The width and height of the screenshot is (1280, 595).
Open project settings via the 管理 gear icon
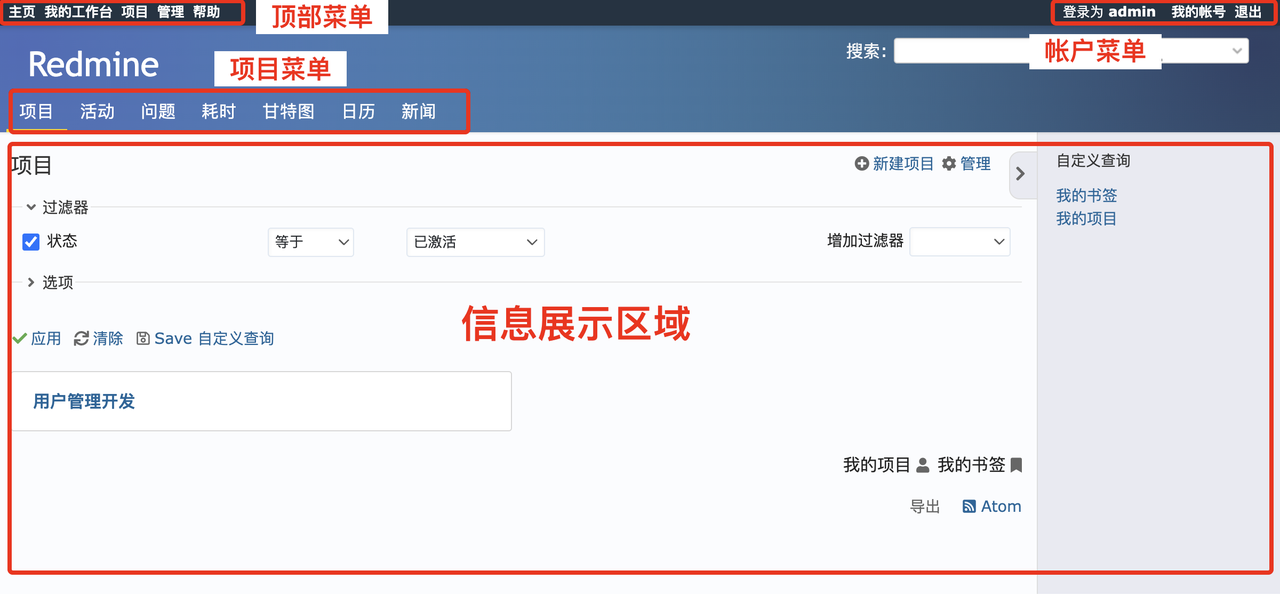click(949, 163)
